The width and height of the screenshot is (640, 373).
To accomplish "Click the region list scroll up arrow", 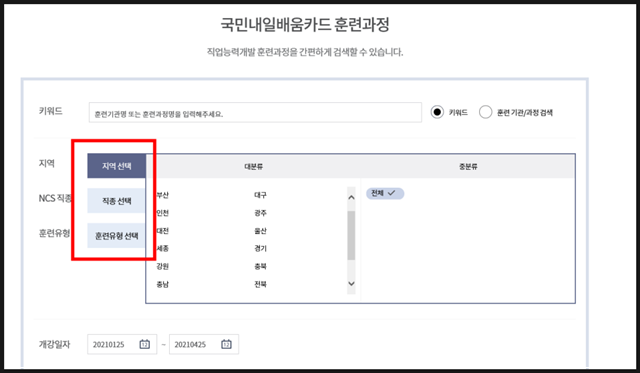I will [351, 198].
